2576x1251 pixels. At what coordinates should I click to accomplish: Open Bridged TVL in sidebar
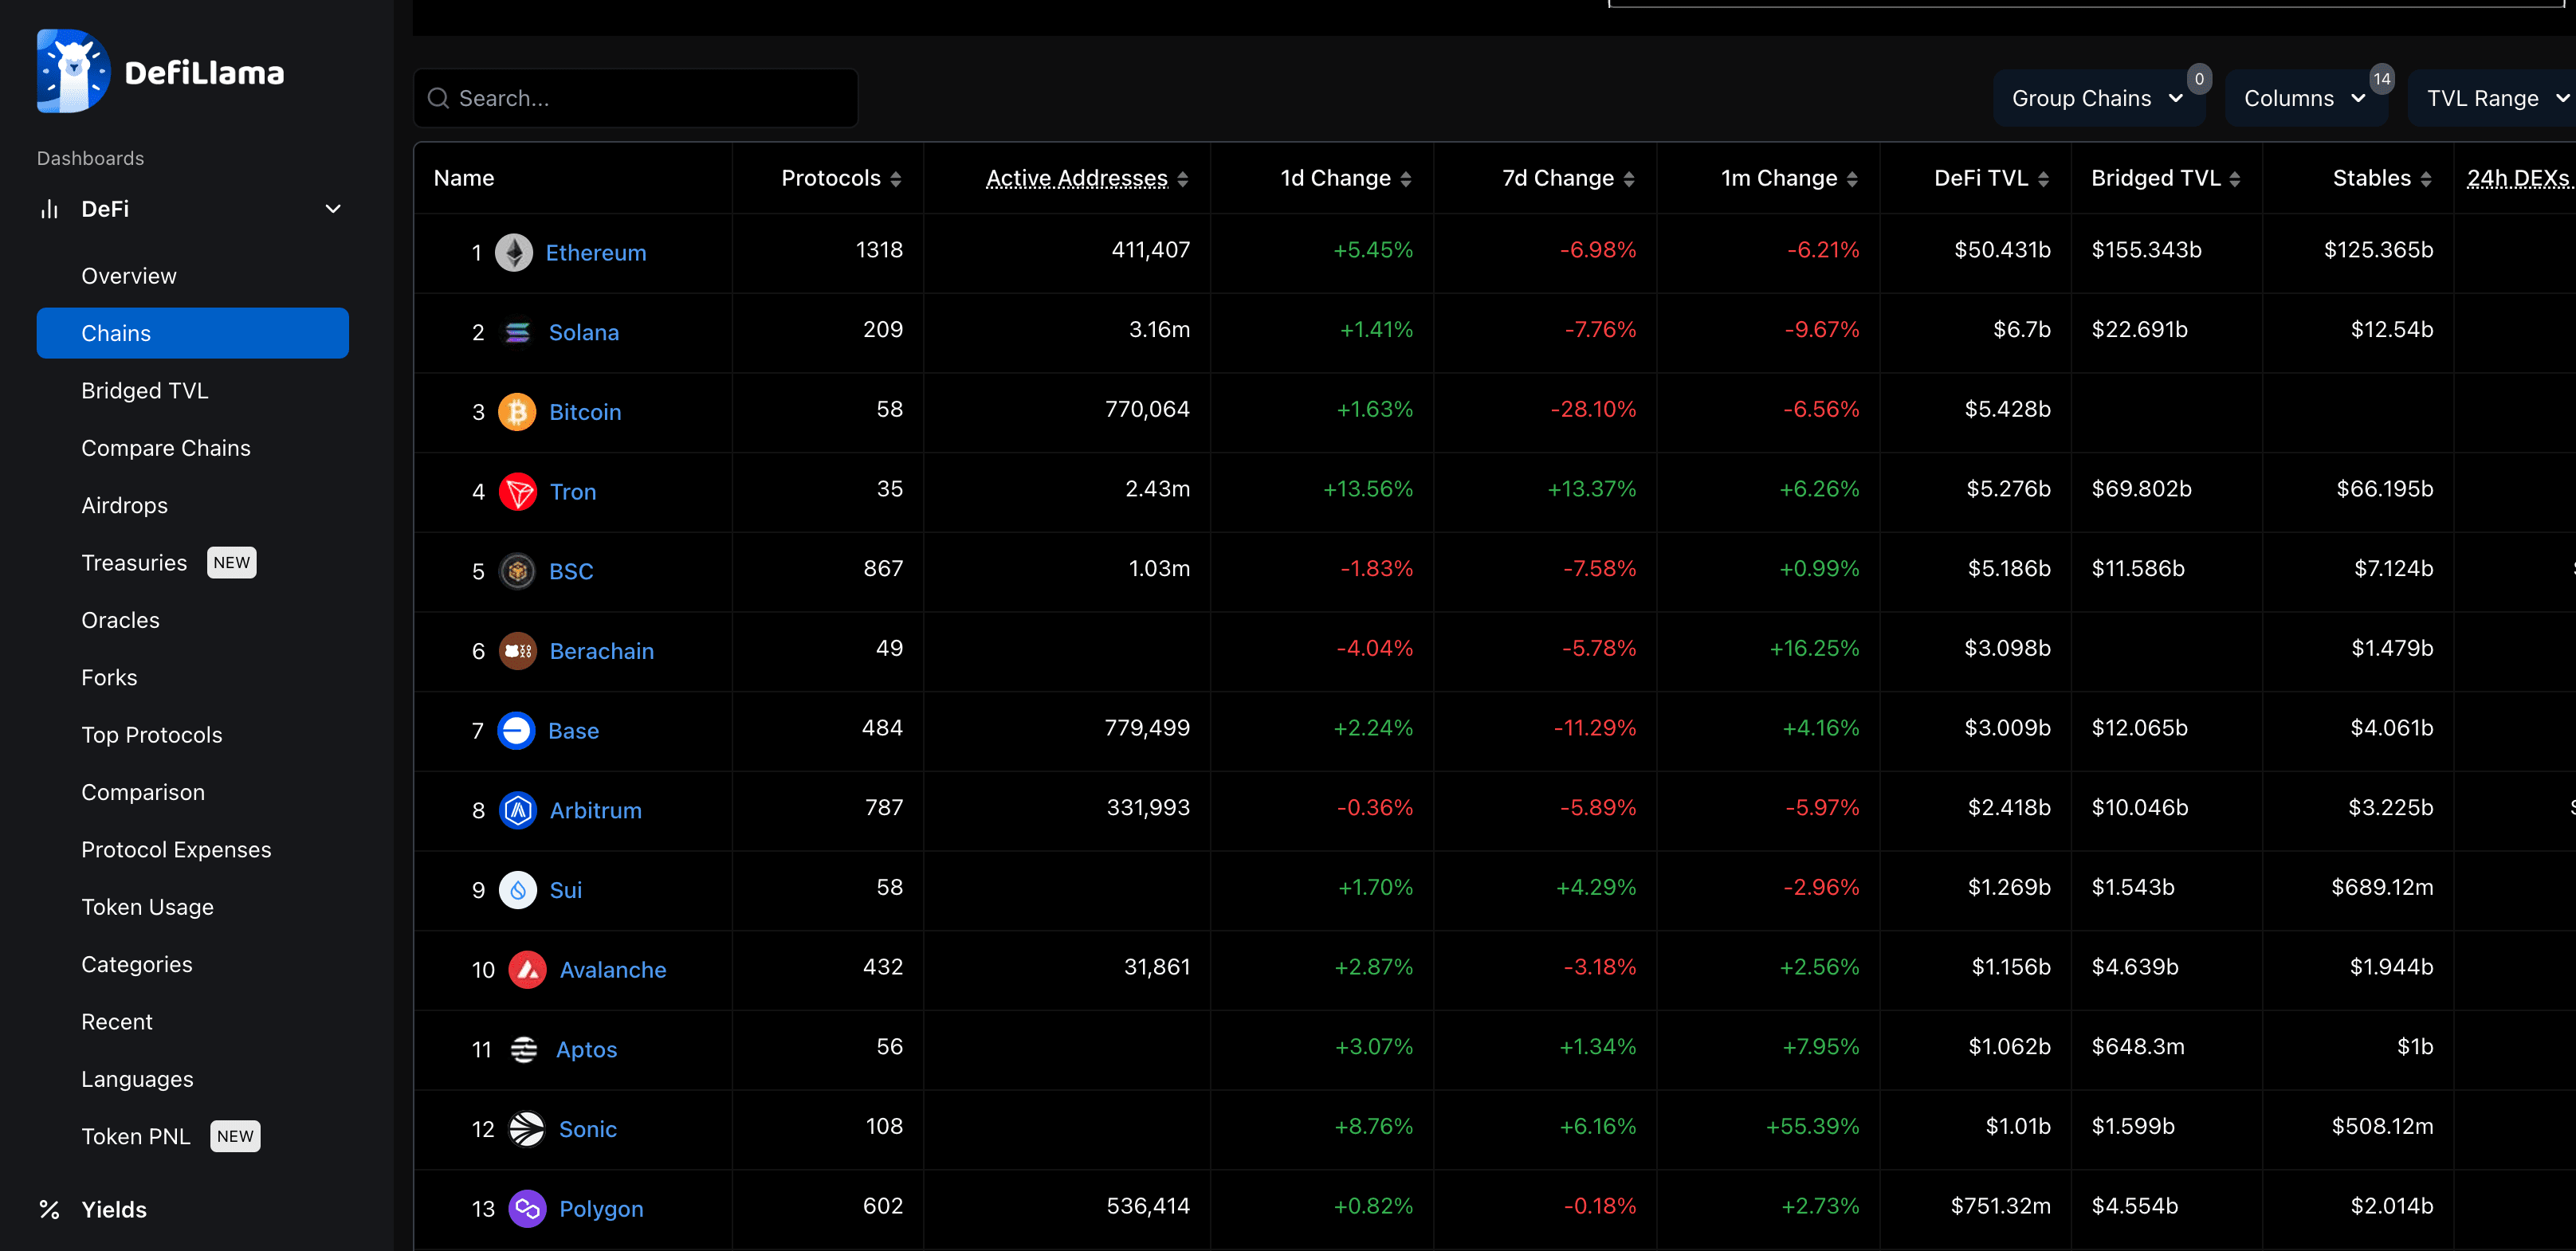pyautogui.click(x=145, y=391)
